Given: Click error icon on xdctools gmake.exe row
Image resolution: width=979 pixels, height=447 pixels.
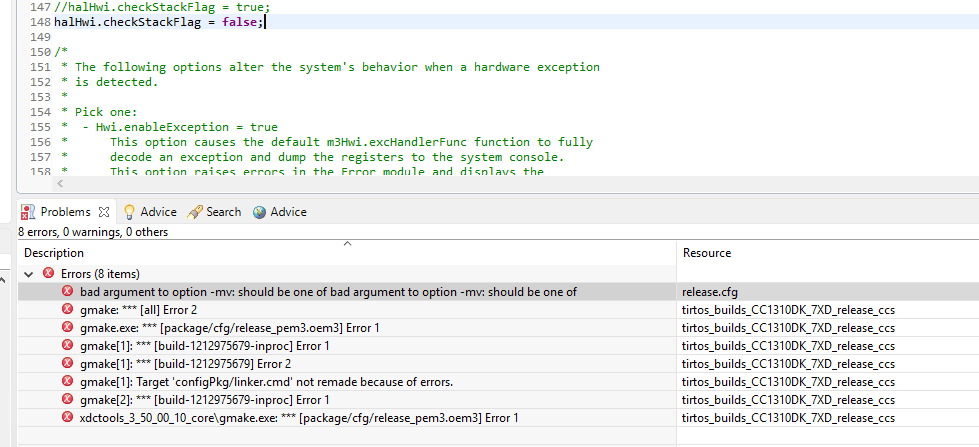Looking at the screenshot, I should (68, 417).
